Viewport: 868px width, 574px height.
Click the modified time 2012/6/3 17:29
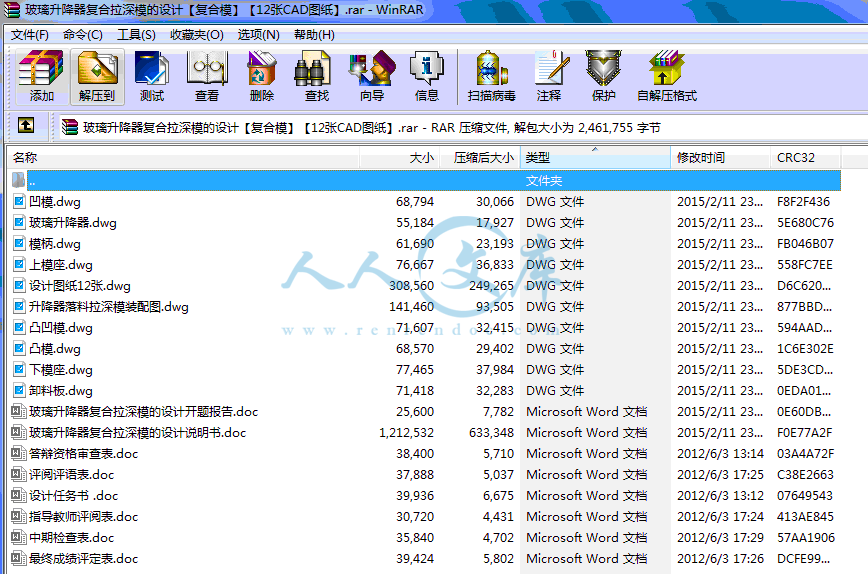coord(720,537)
